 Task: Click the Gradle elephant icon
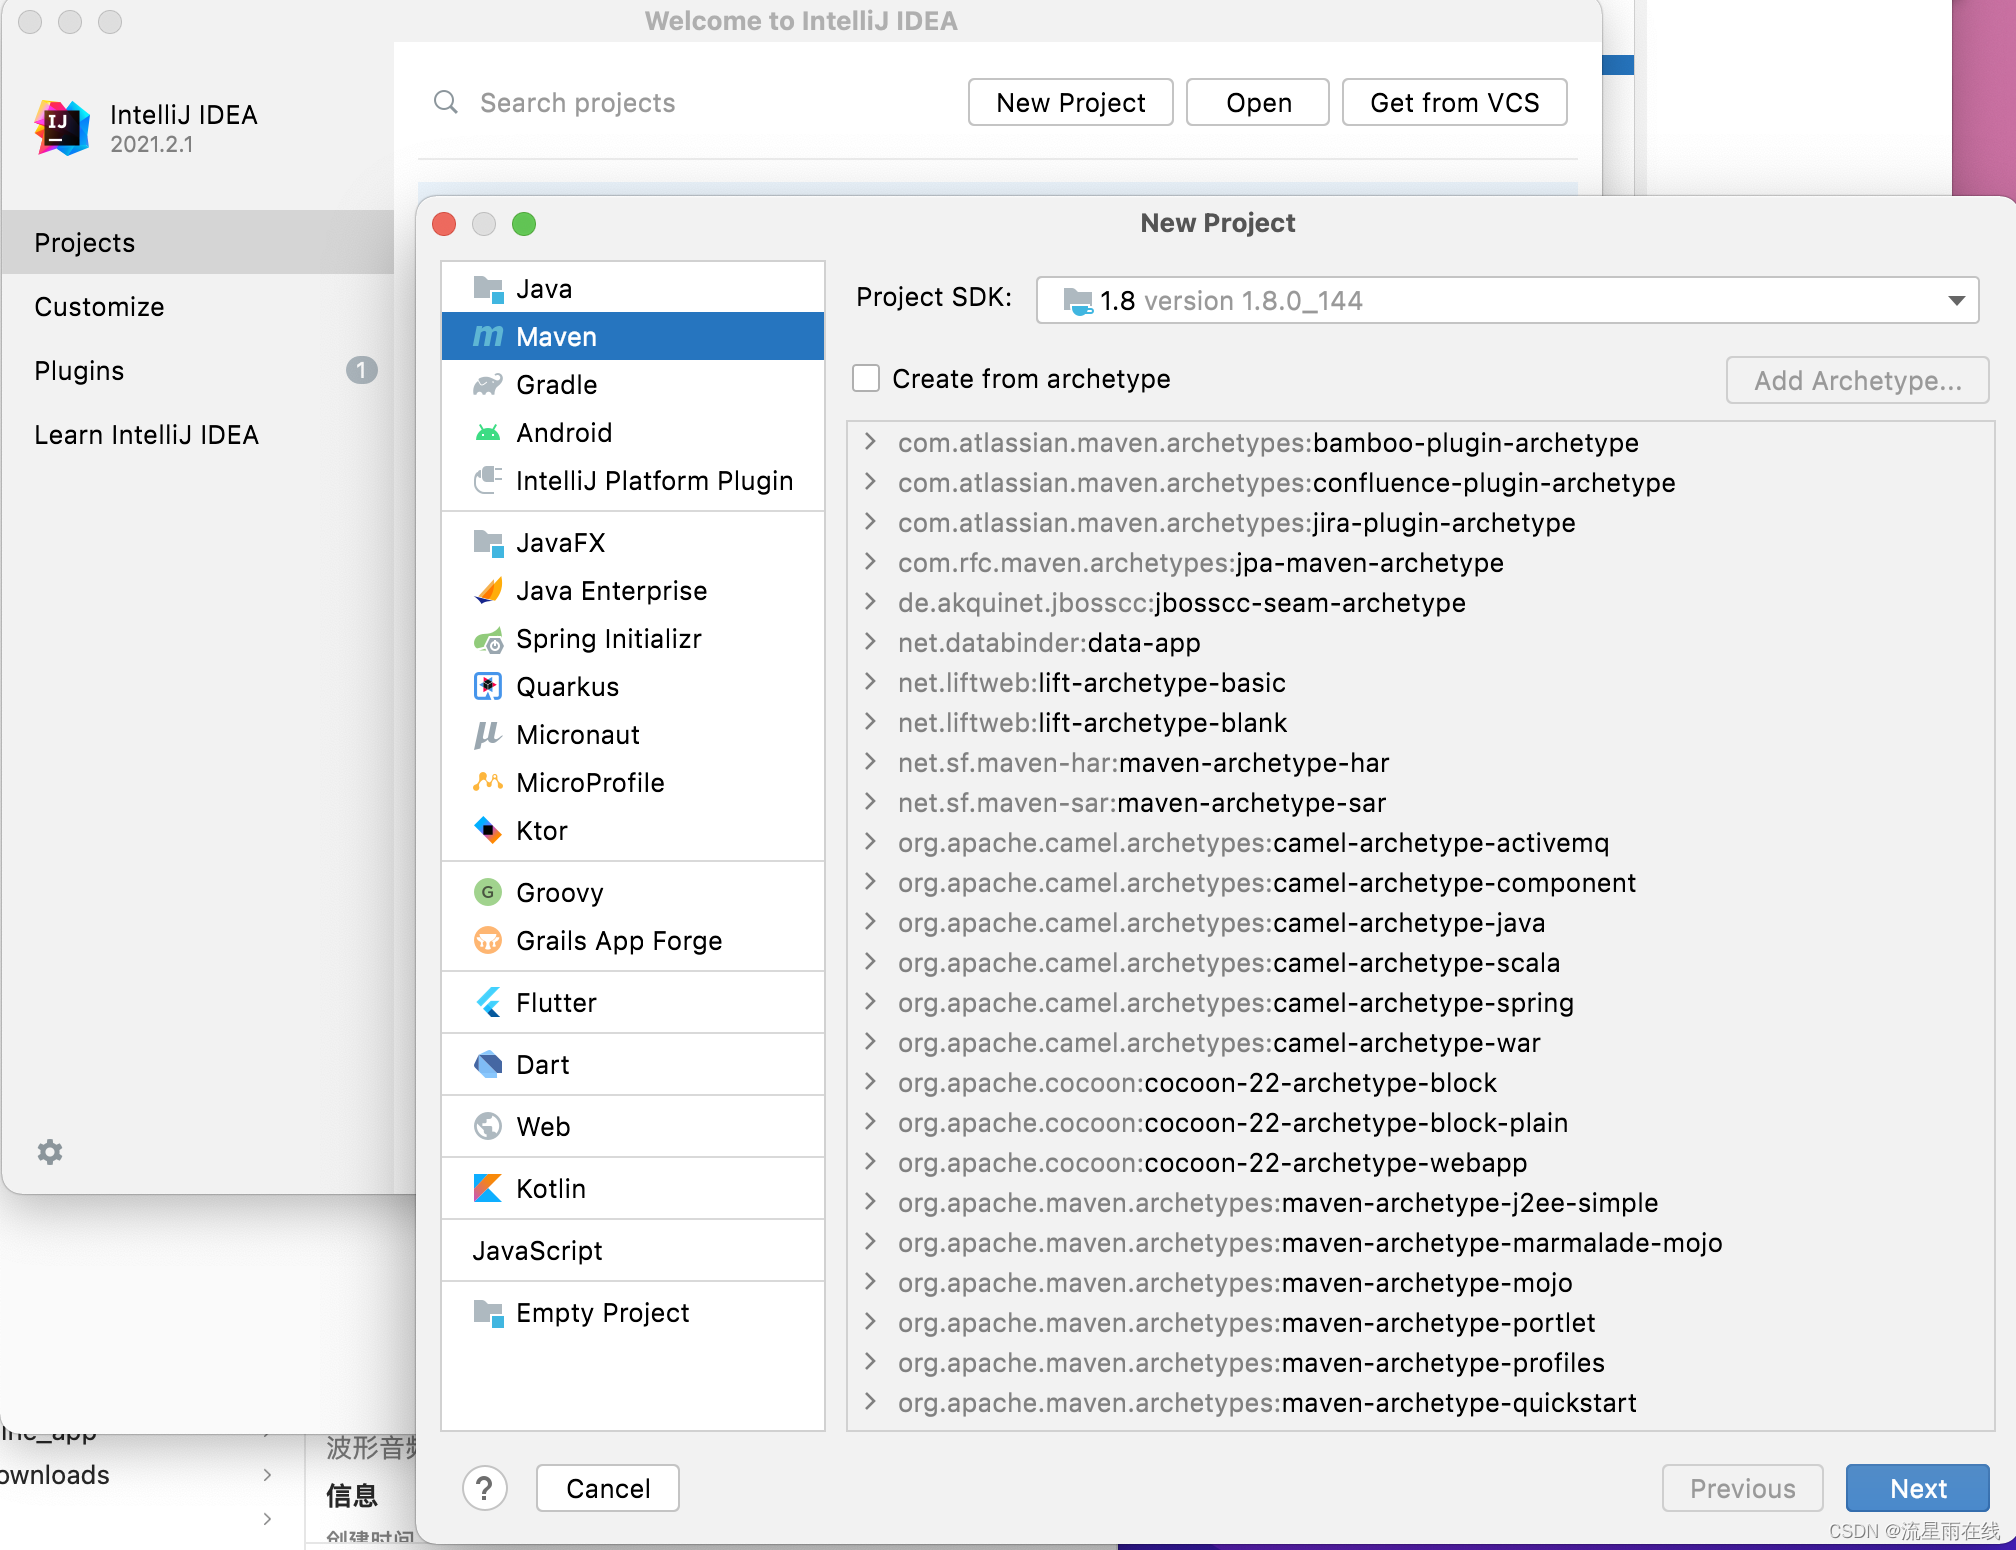(x=488, y=385)
